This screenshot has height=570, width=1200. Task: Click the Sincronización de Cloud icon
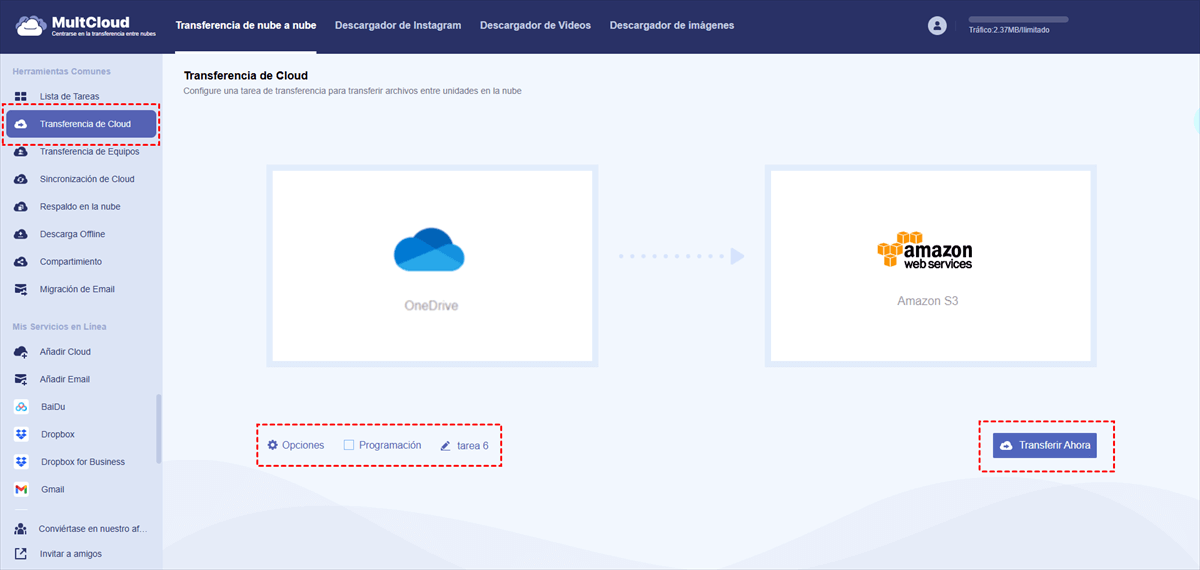click(x=20, y=179)
